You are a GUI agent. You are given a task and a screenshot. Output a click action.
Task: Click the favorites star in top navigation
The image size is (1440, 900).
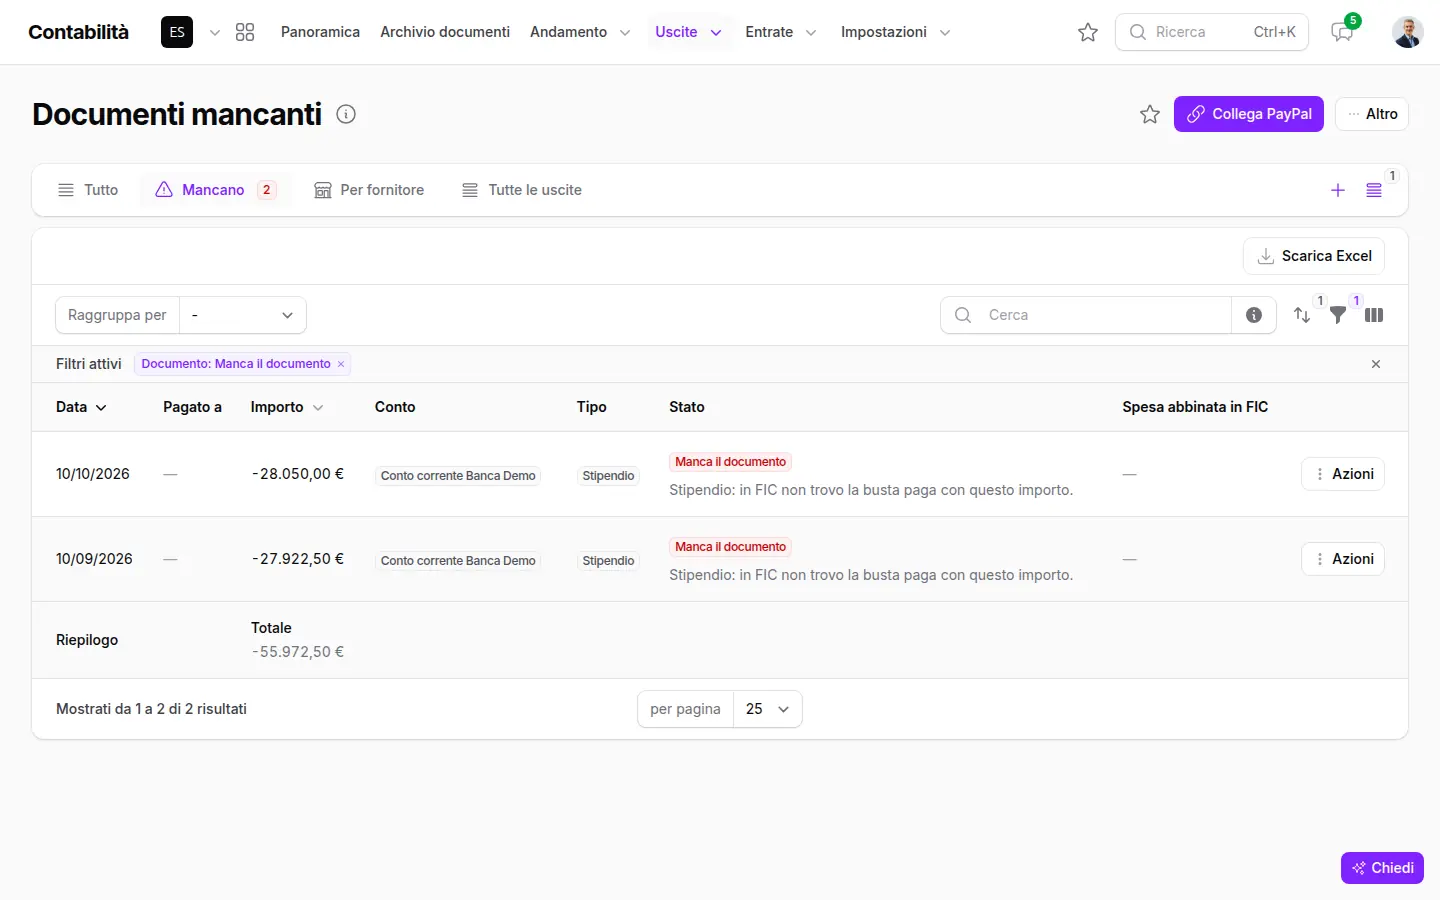tap(1088, 32)
